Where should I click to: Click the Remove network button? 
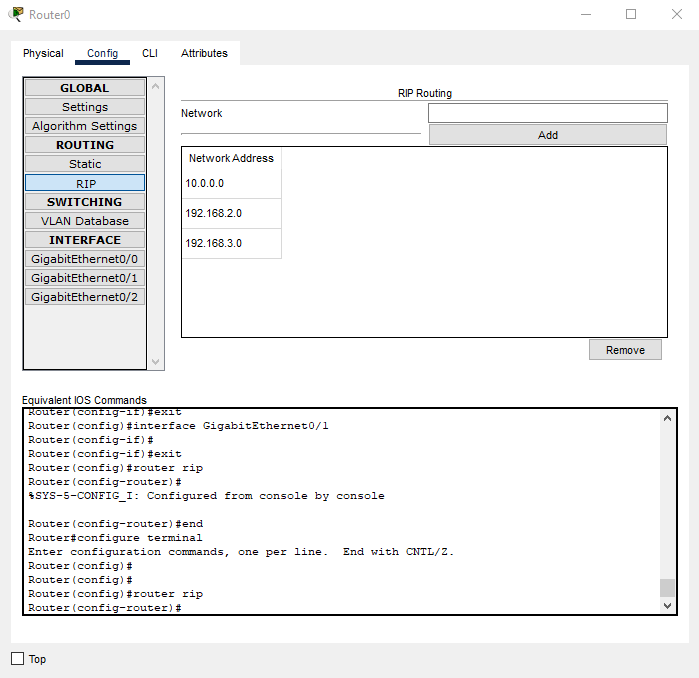(625, 350)
